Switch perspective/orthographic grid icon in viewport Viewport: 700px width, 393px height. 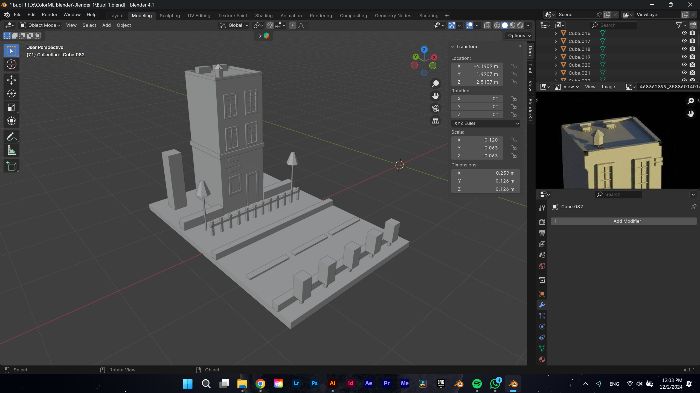(x=435, y=121)
